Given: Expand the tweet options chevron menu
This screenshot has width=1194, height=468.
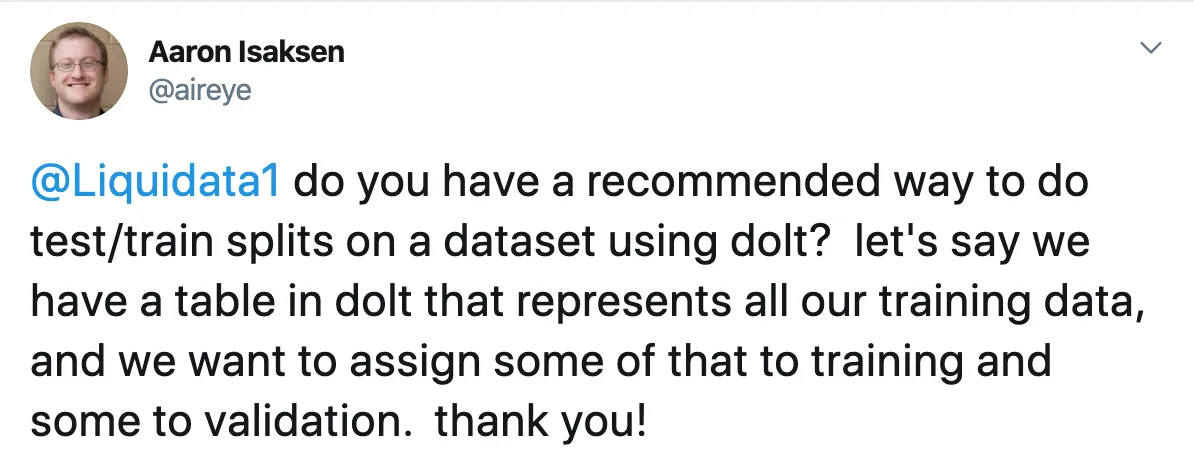Looking at the screenshot, I should click(x=1151, y=48).
